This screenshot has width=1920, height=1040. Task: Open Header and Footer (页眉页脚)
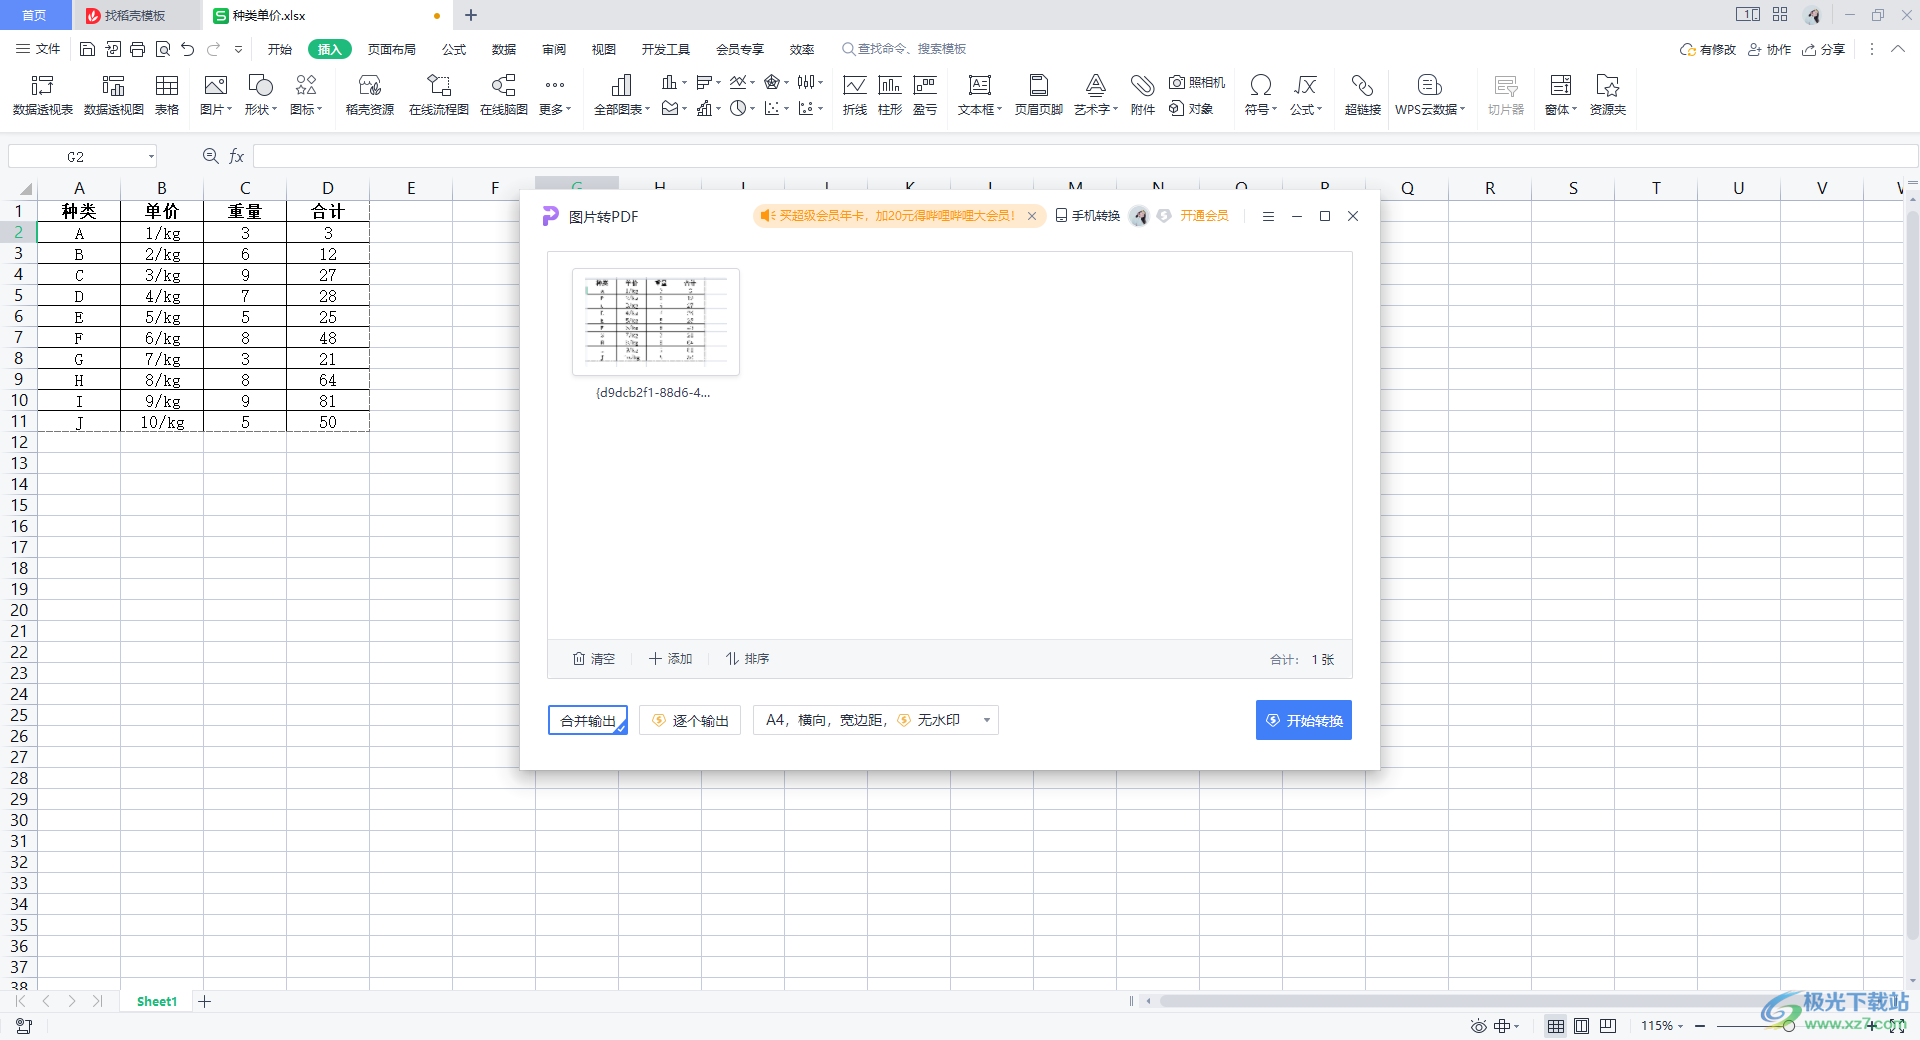tap(1039, 95)
